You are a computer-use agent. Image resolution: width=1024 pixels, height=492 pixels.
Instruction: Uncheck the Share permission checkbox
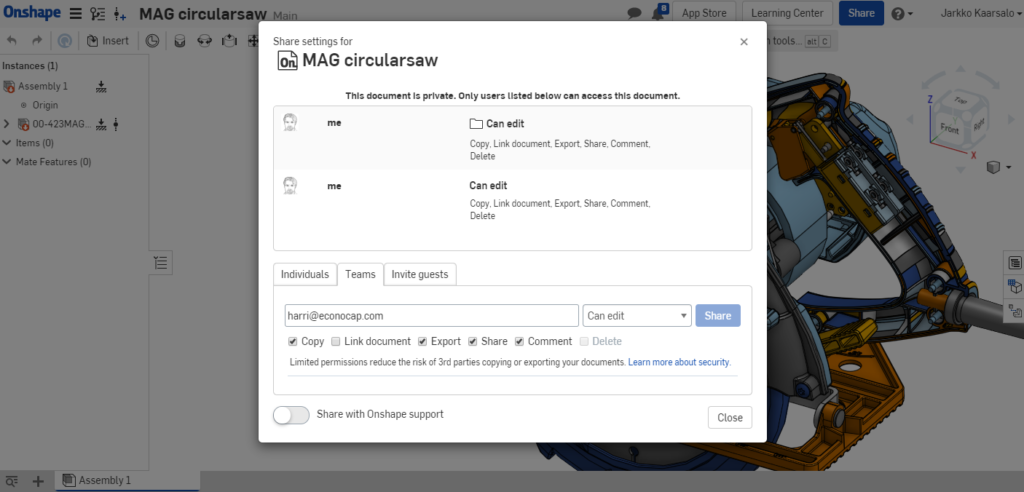coord(473,342)
